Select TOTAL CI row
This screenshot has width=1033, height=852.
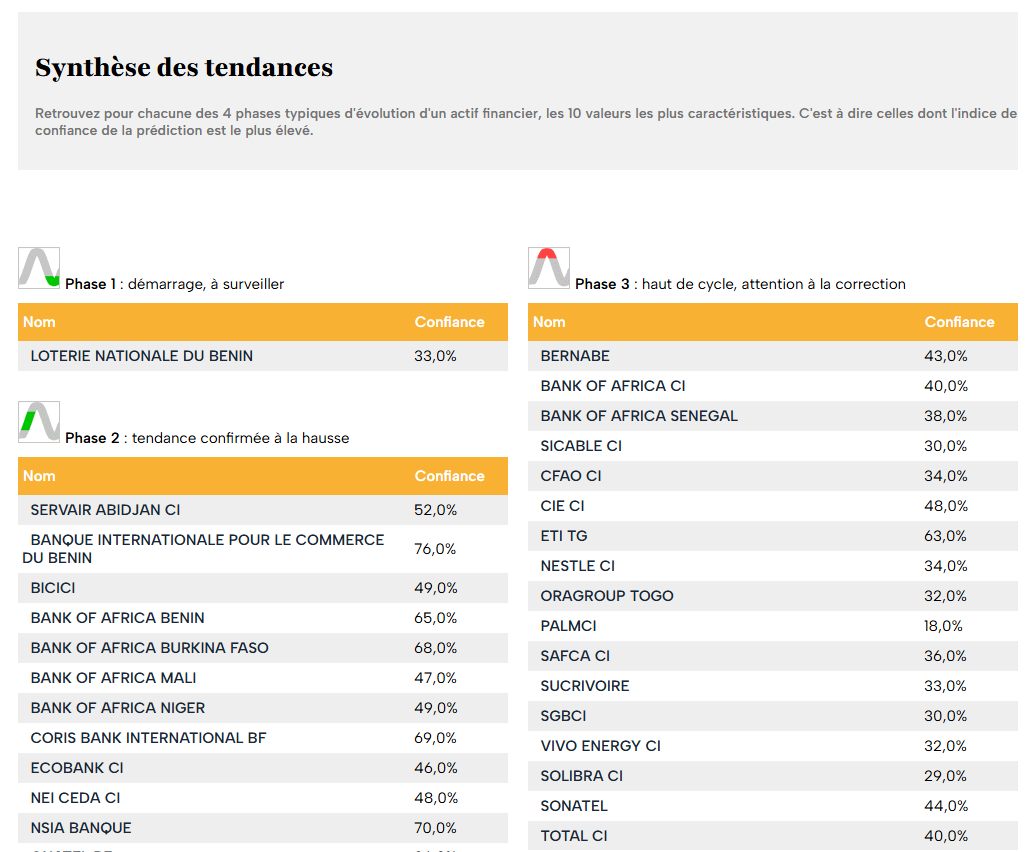[773, 836]
